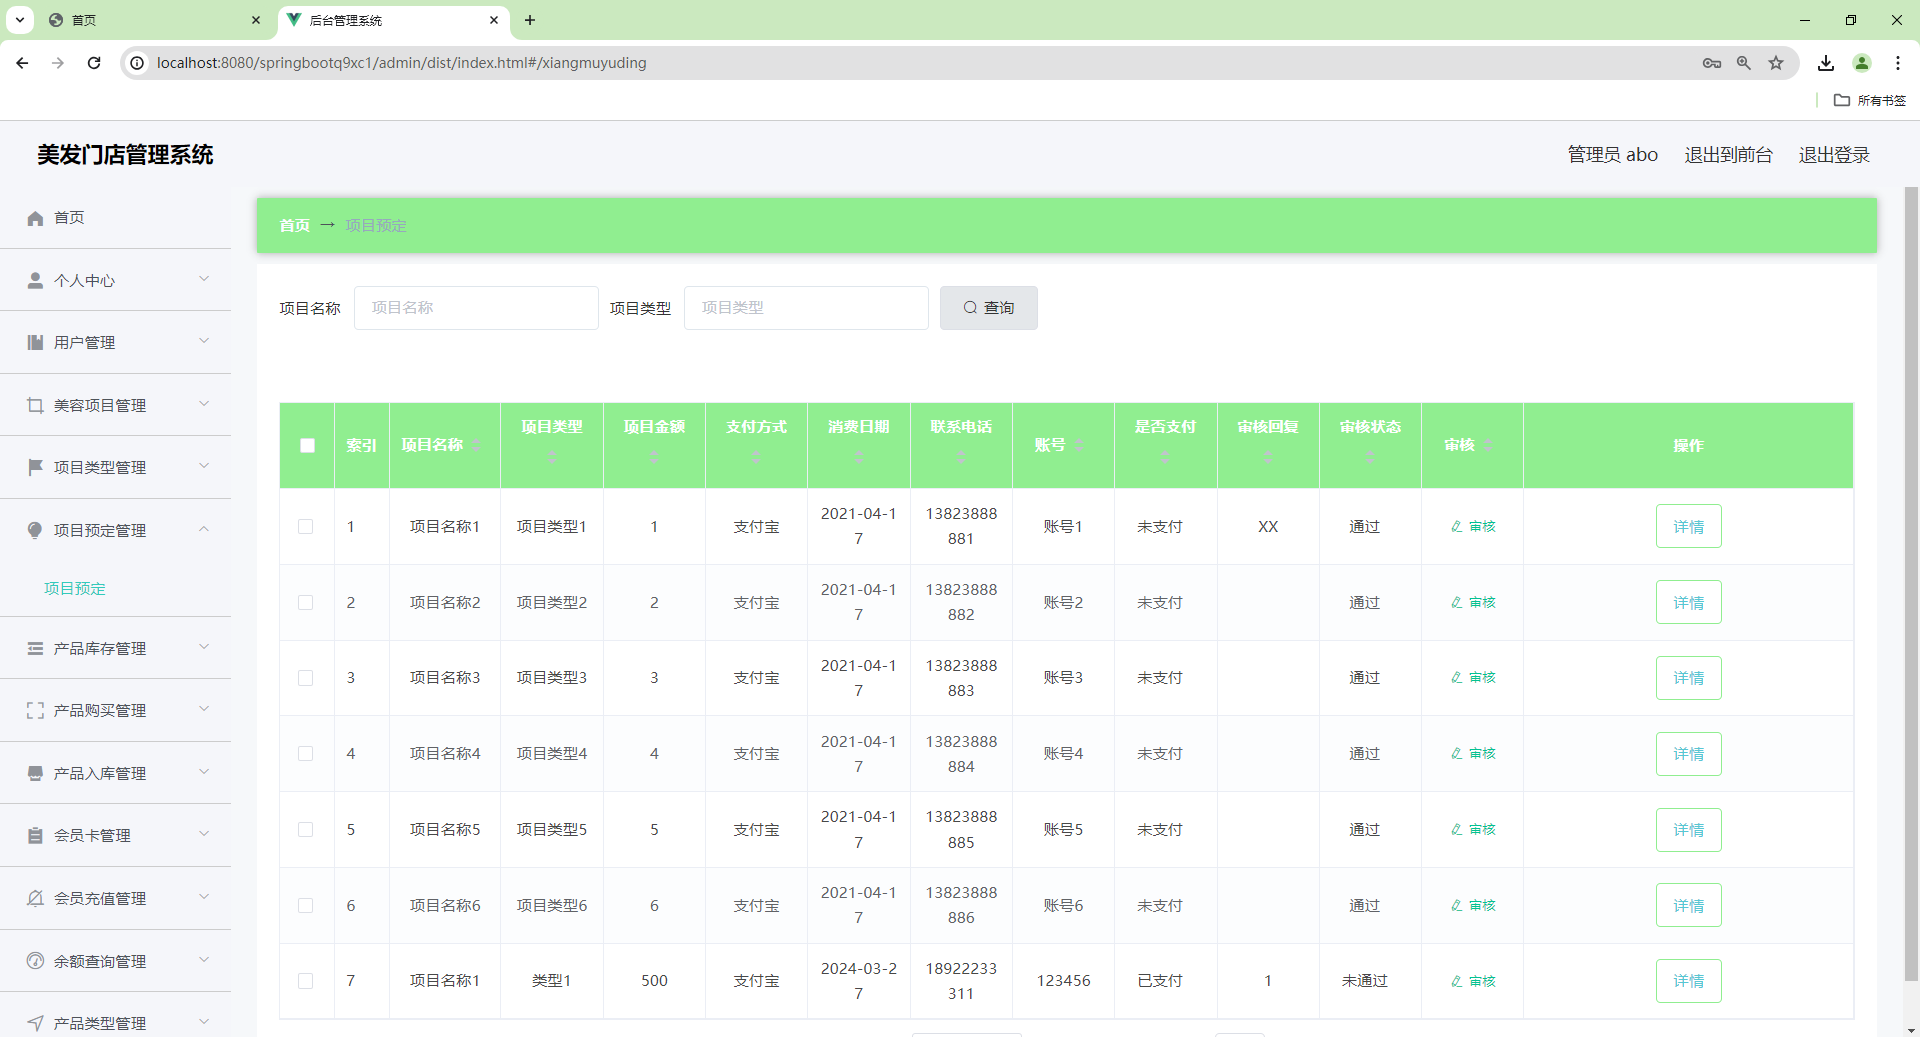Image resolution: width=1920 pixels, height=1037 pixels.
Task: Click the clipboard icon for 会员卡管理
Action: point(35,835)
